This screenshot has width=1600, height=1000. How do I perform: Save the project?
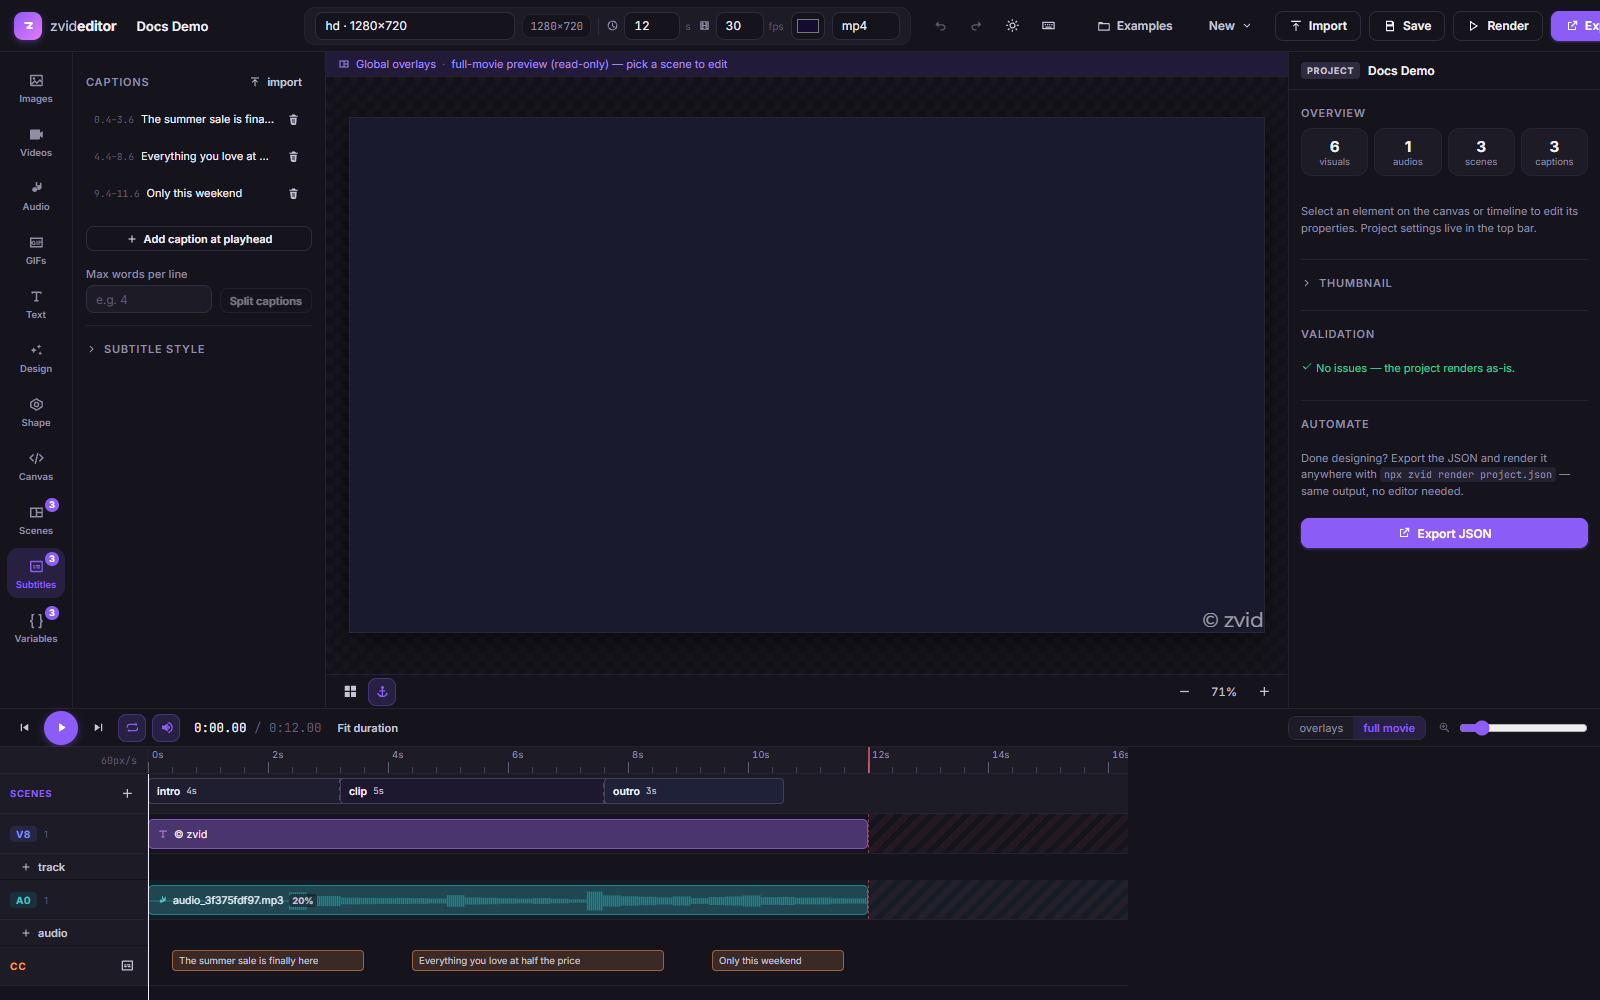[1407, 26]
